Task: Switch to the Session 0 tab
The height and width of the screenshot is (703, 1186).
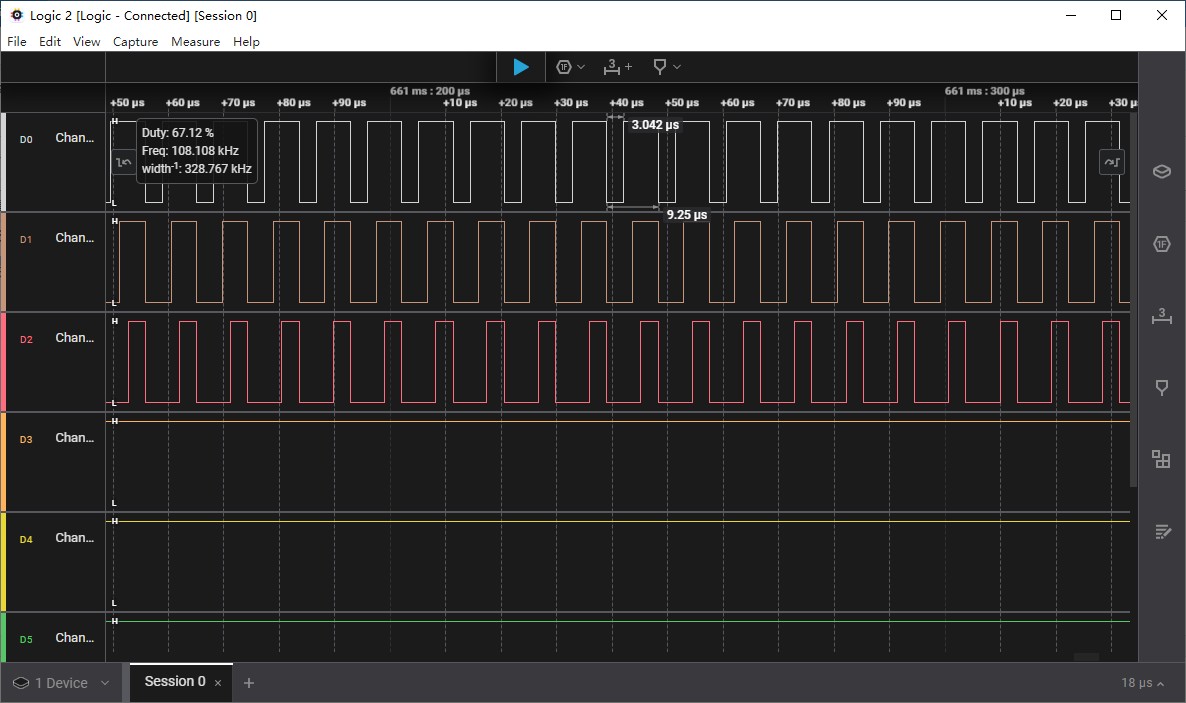Action: [174, 682]
